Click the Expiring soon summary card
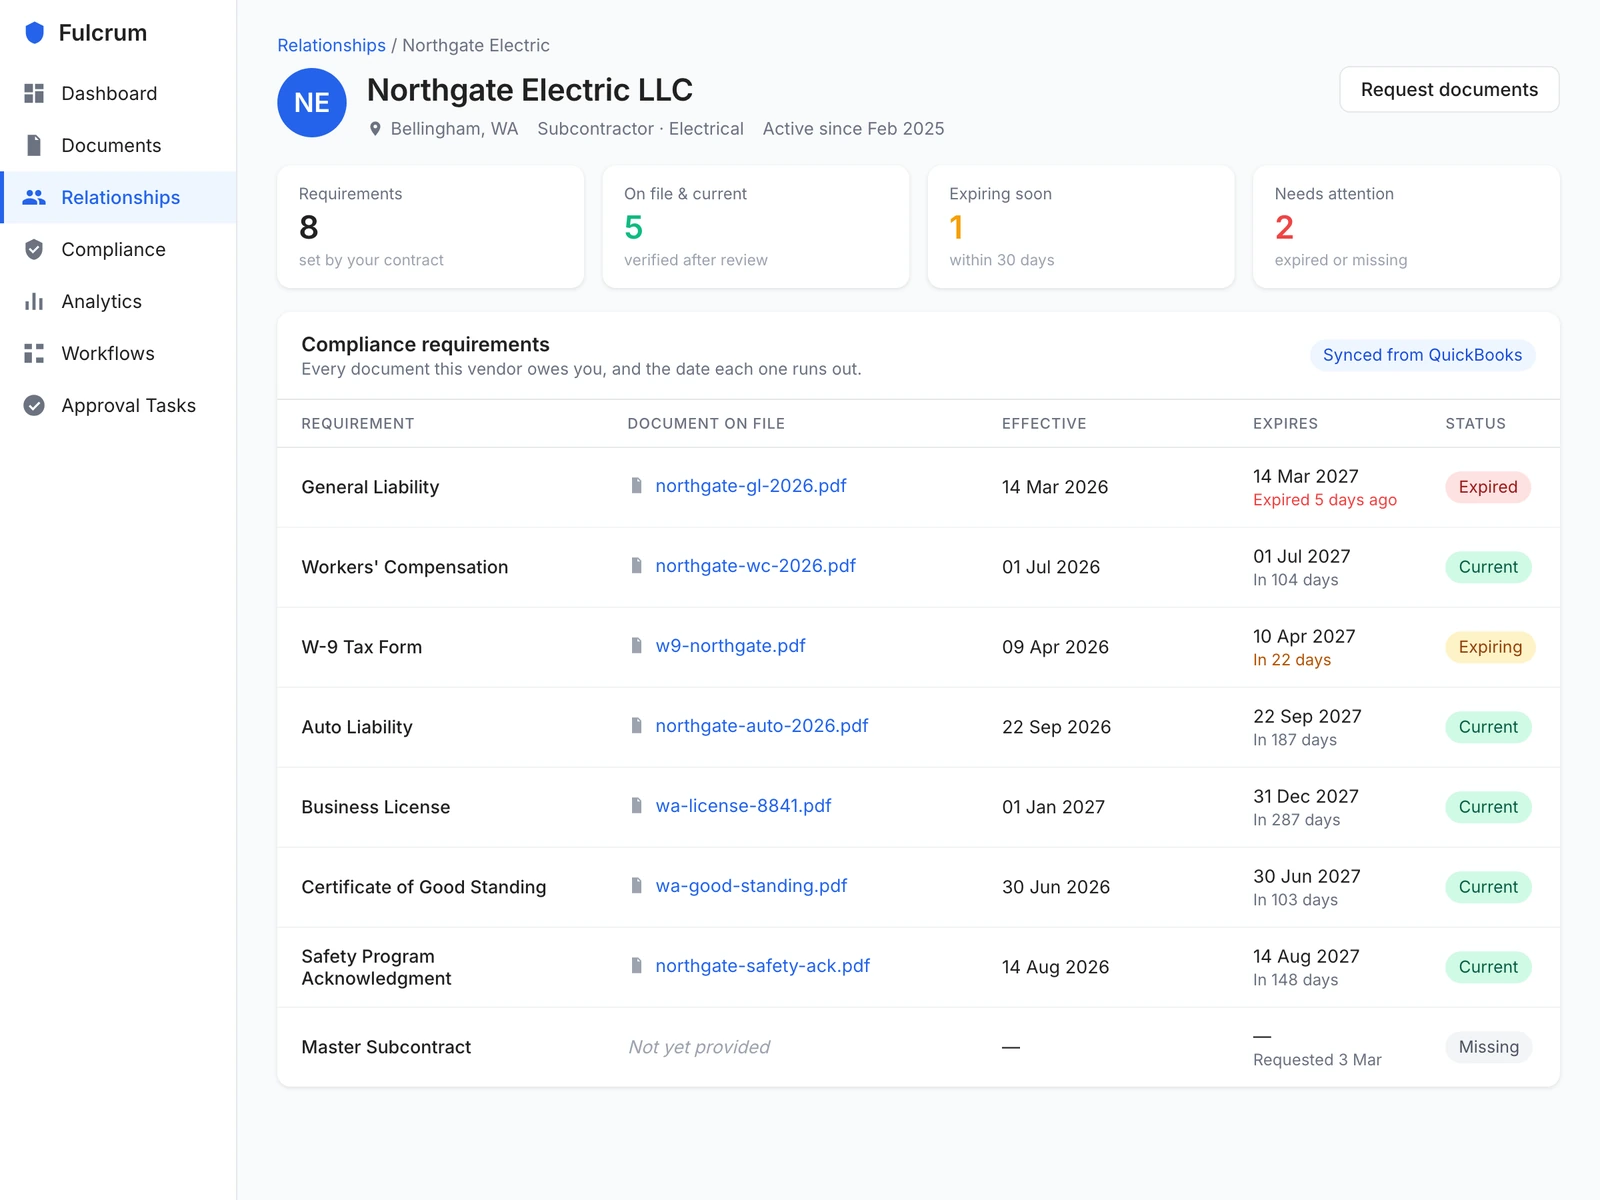This screenshot has width=1600, height=1200. pos(1081,227)
